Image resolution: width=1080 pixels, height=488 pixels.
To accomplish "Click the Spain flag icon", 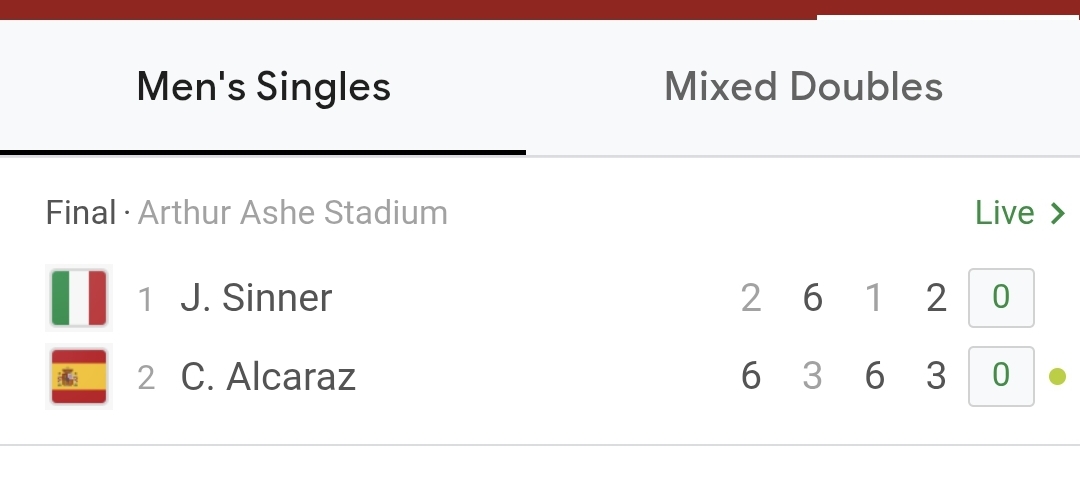I will tap(79, 377).
